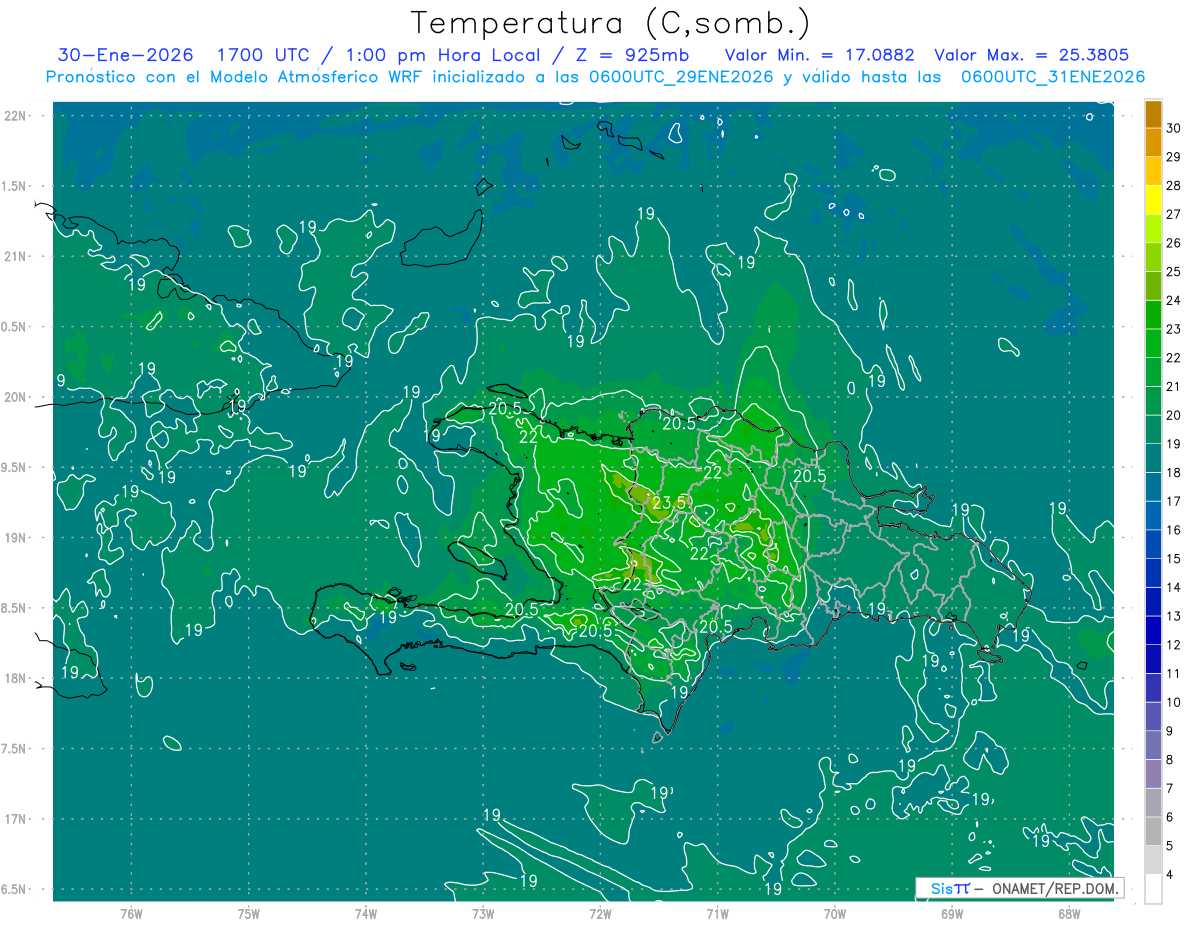Click the '20N' latitude axis label
1200x927 pixels.
click(x=15, y=397)
